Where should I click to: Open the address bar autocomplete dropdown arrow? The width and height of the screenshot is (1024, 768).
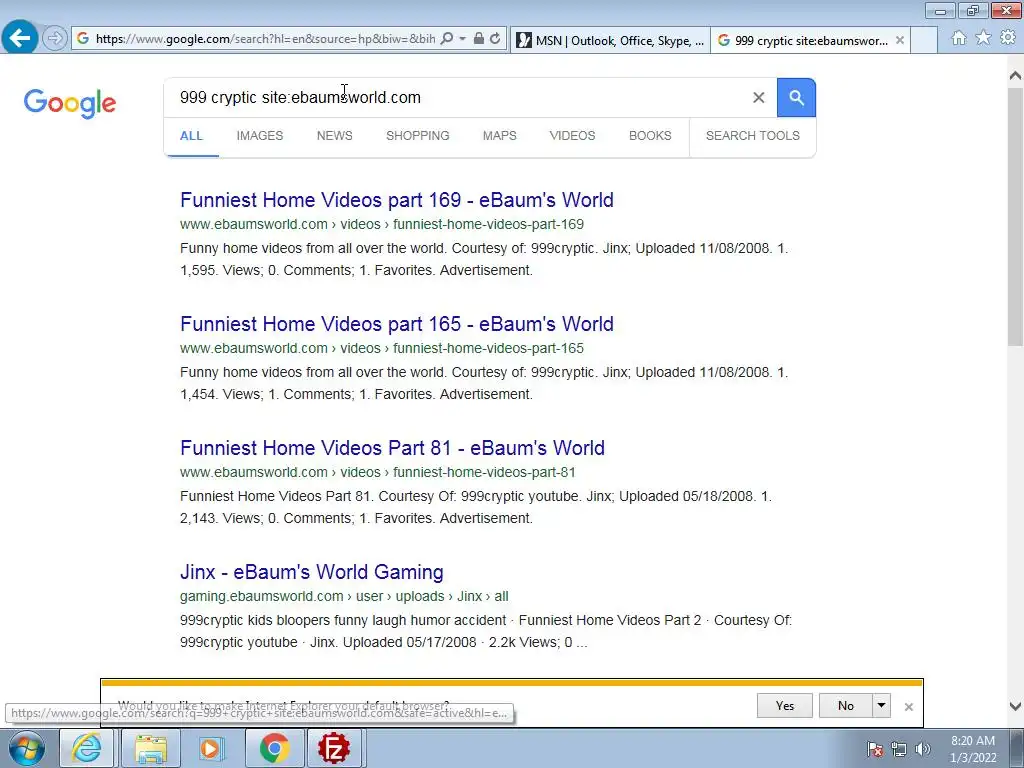click(x=462, y=39)
